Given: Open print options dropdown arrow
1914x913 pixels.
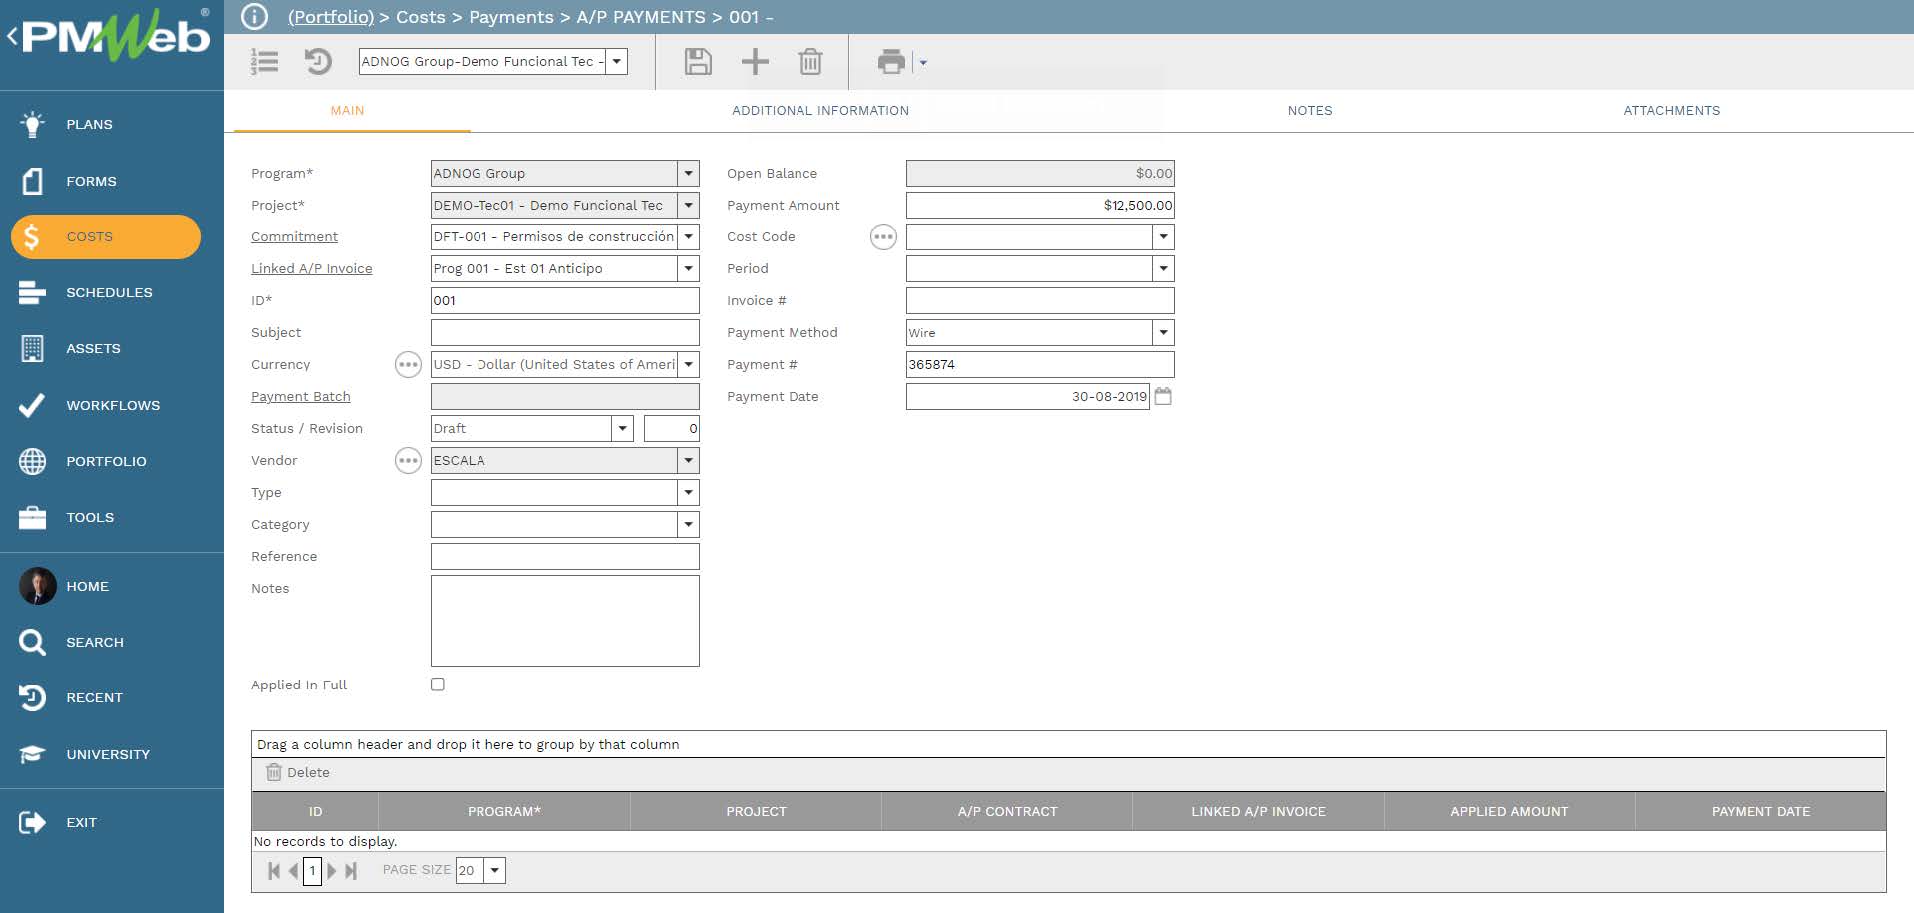Looking at the screenshot, I should click(923, 63).
